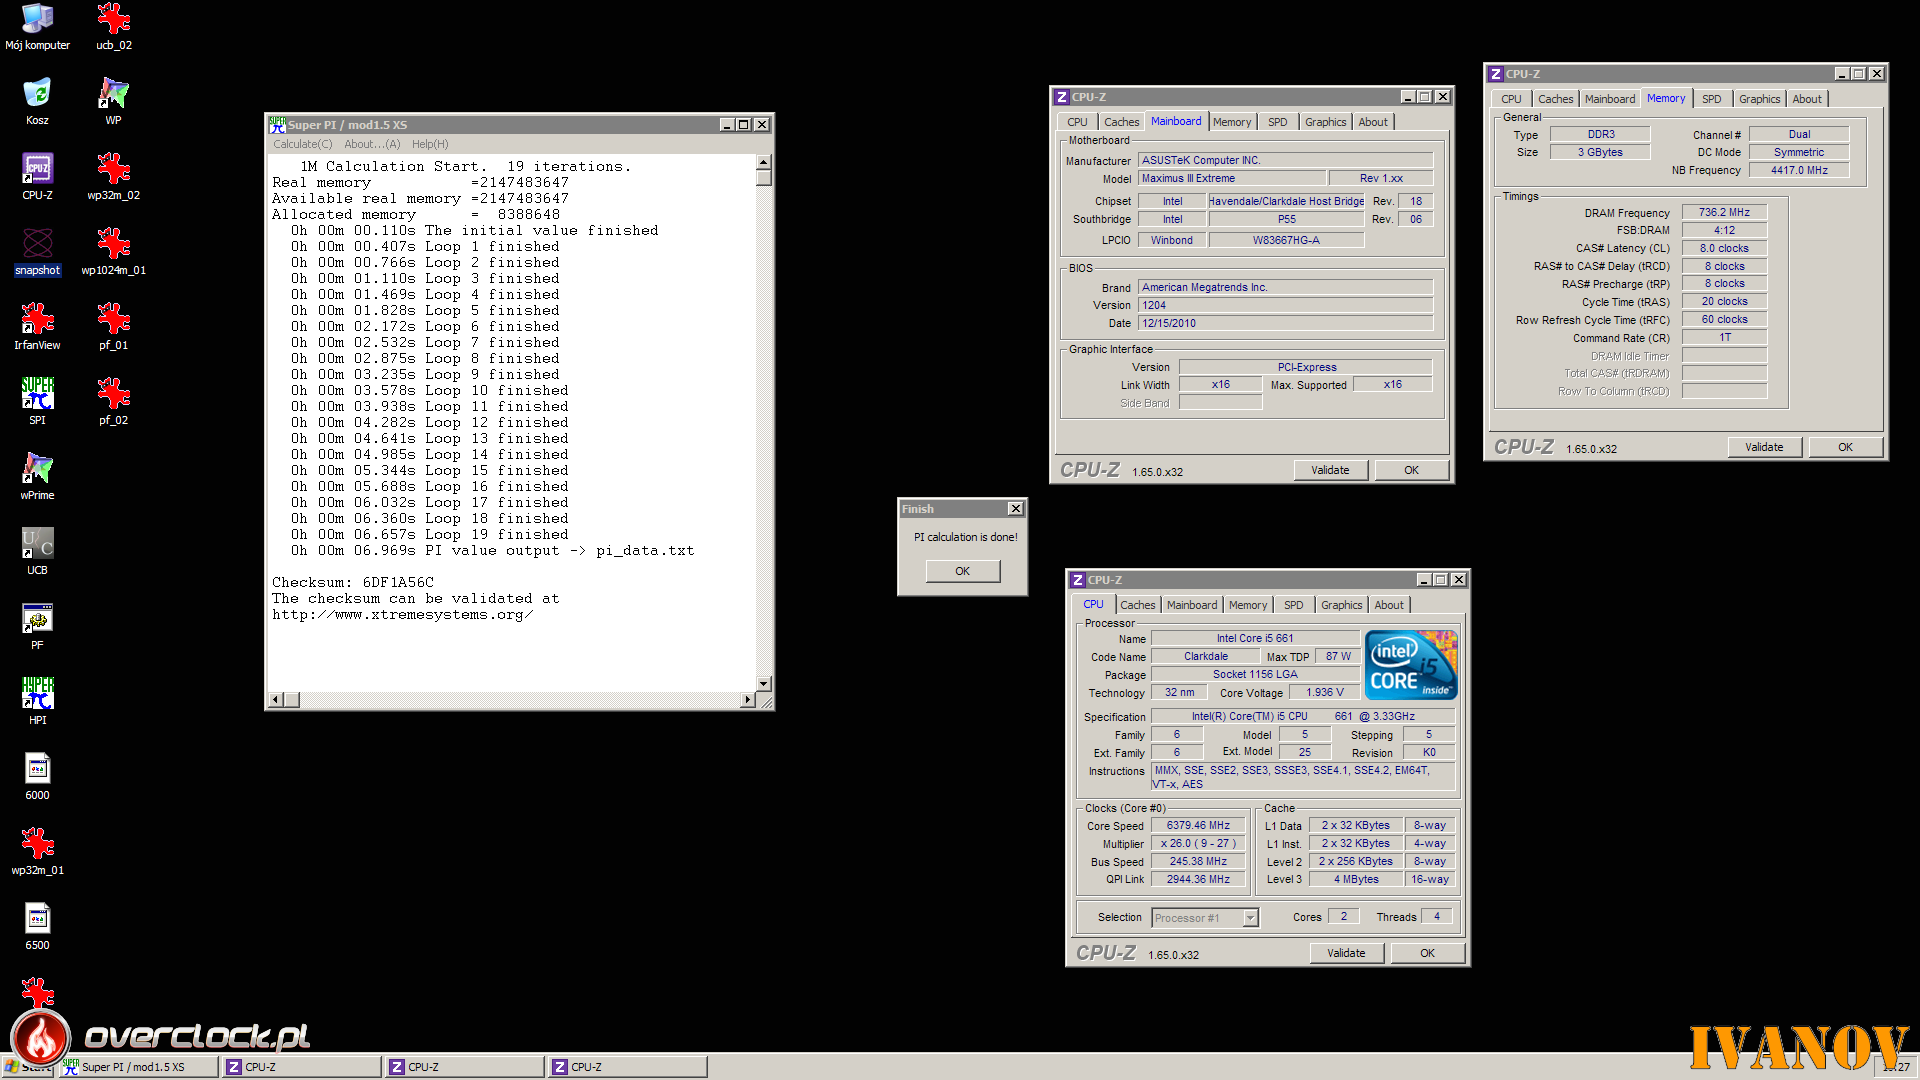Switch to SPD tab in Mainboard CPU-Z window
The width and height of the screenshot is (1920, 1080).
[1277, 122]
